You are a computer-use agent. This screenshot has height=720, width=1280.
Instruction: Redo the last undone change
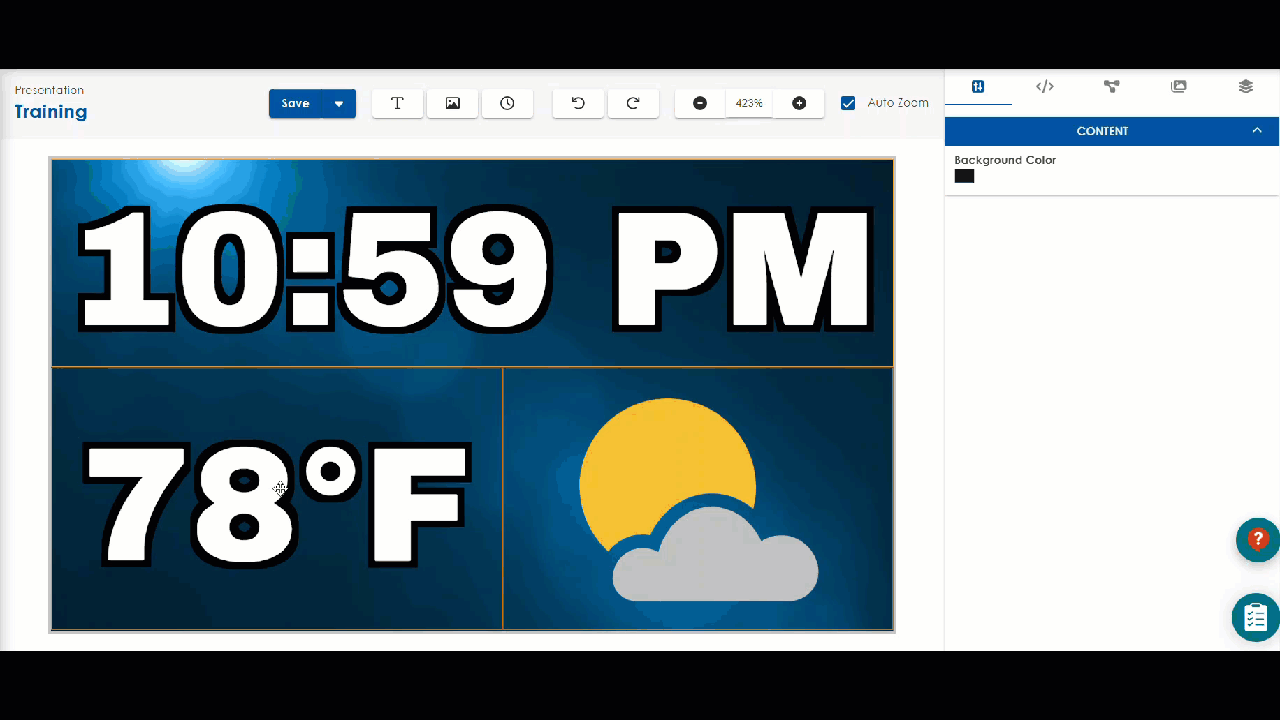tap(633, 103)
